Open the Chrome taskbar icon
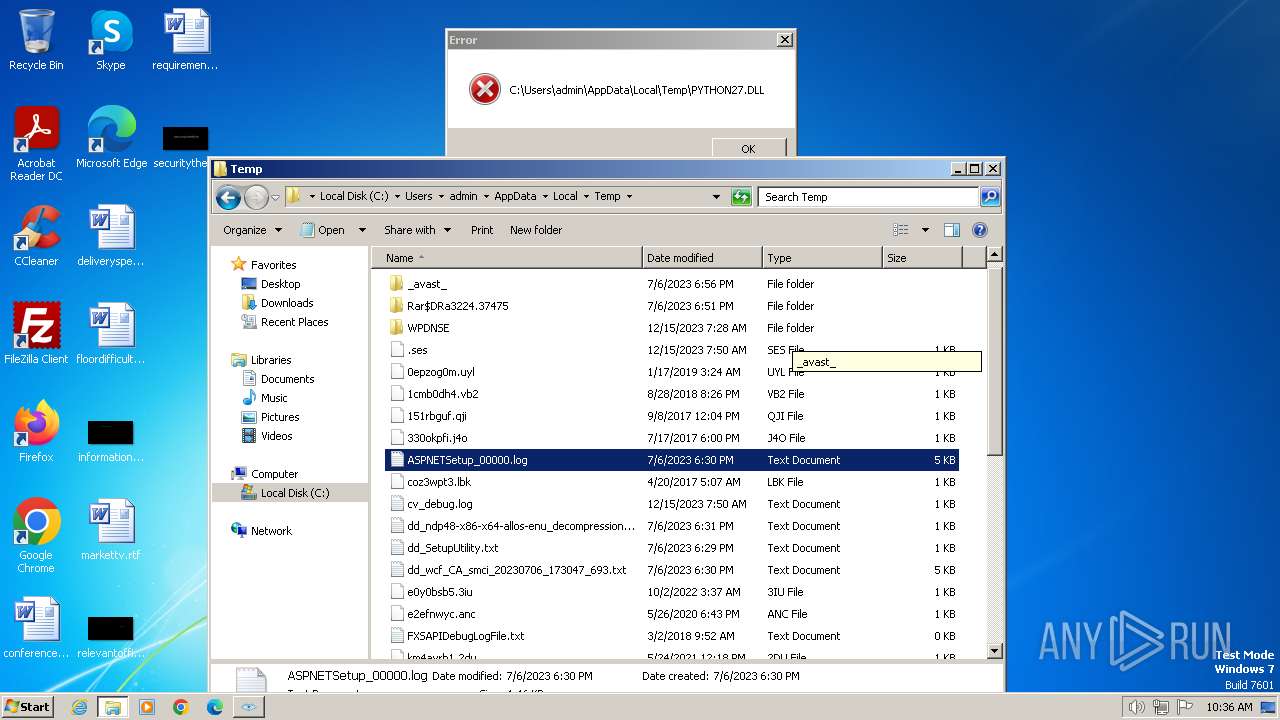The width and height of the screenshot is (1280, 720). (181, 707)
